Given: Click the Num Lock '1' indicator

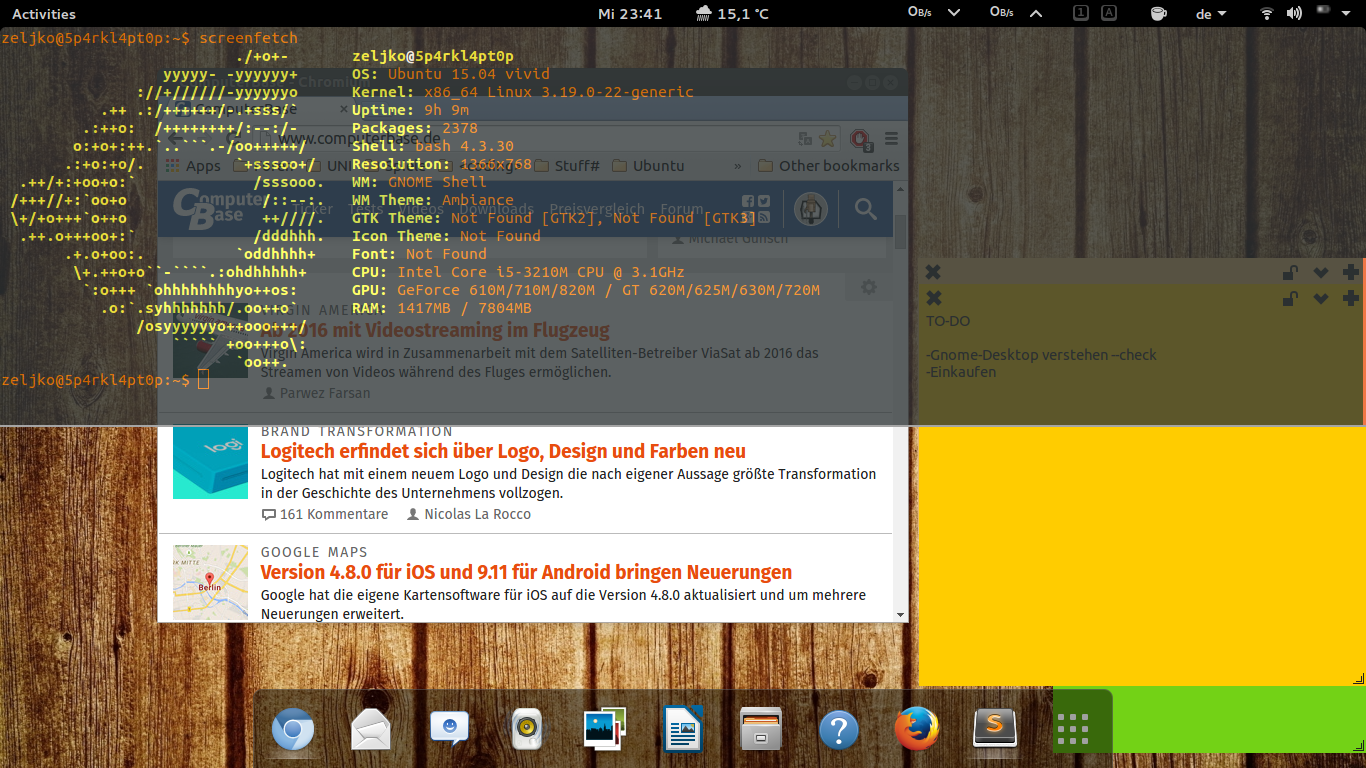Looking at the screenshot, I should coord(1081,13).
